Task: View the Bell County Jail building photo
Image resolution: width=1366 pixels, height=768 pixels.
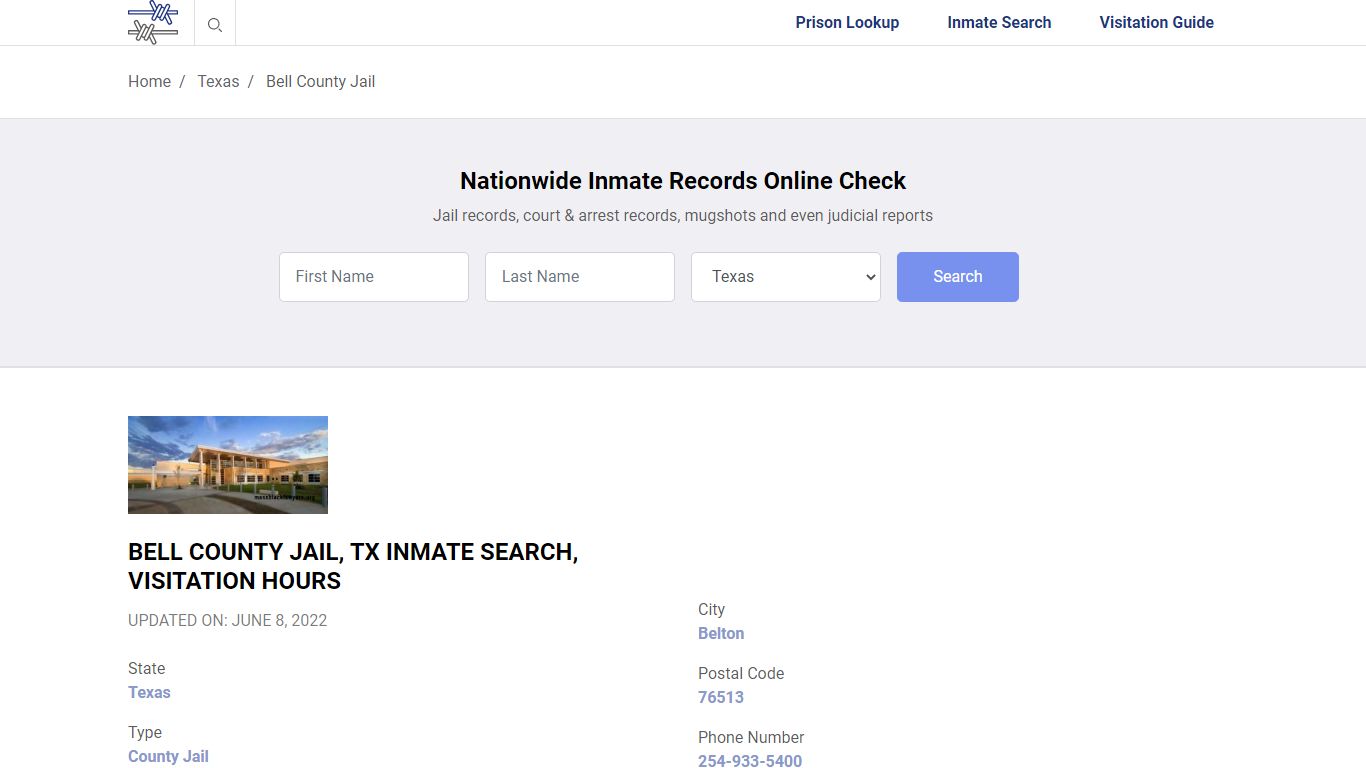Action: pyautogui.click(x=228, y=465)
